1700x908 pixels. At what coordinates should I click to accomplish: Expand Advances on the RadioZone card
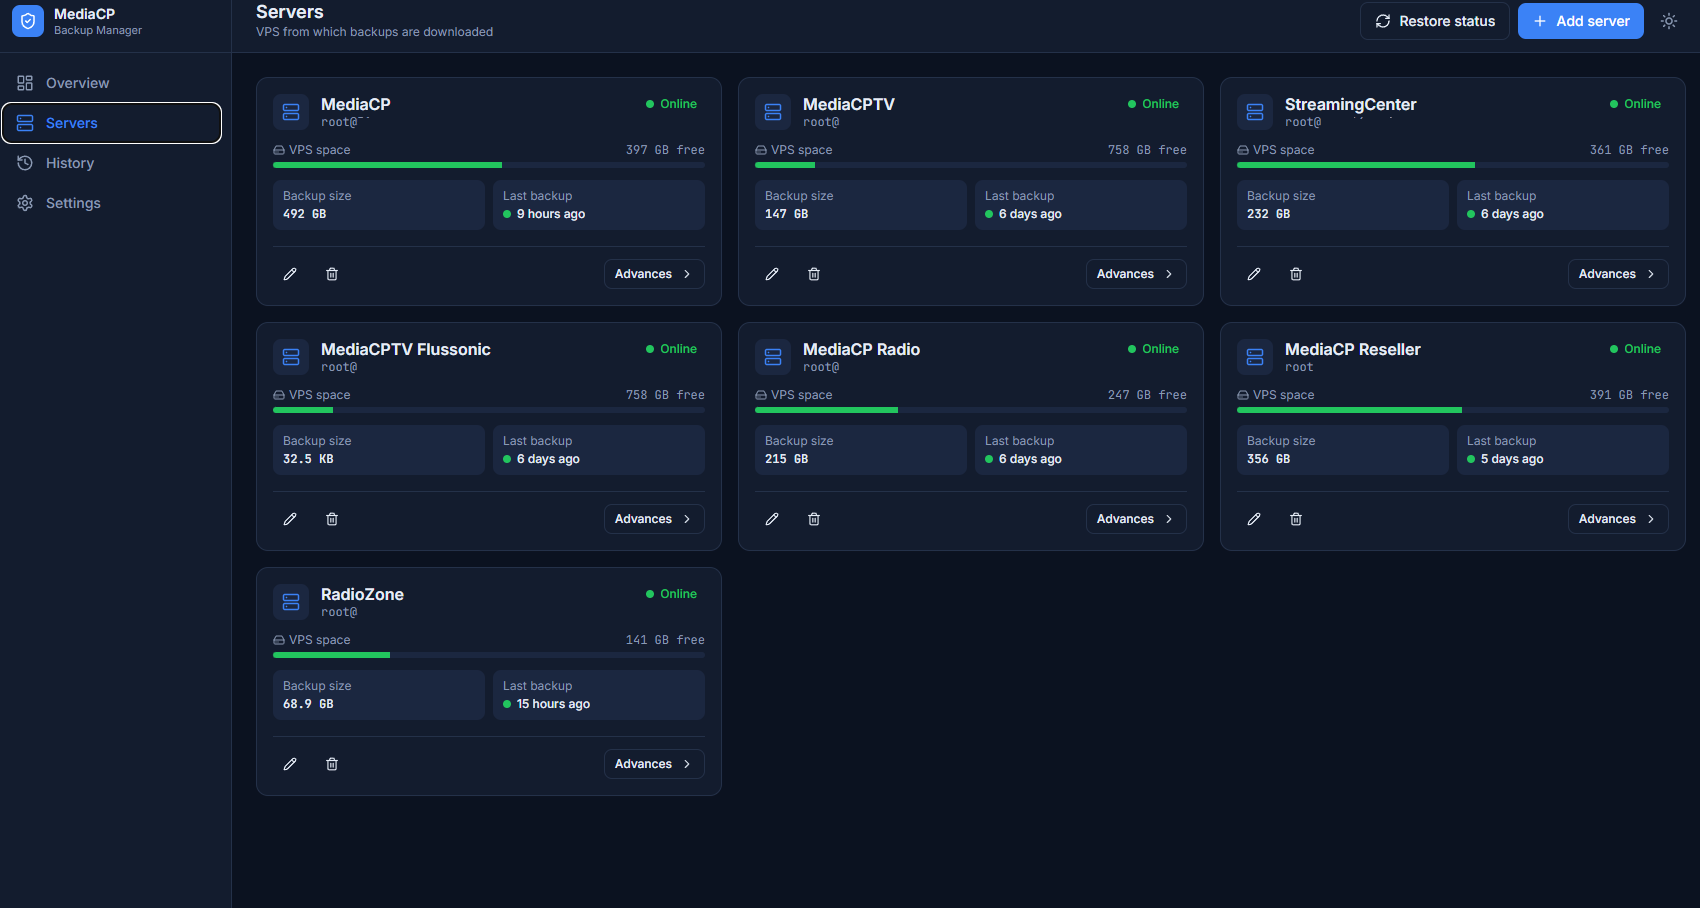[x=654, y=764]
